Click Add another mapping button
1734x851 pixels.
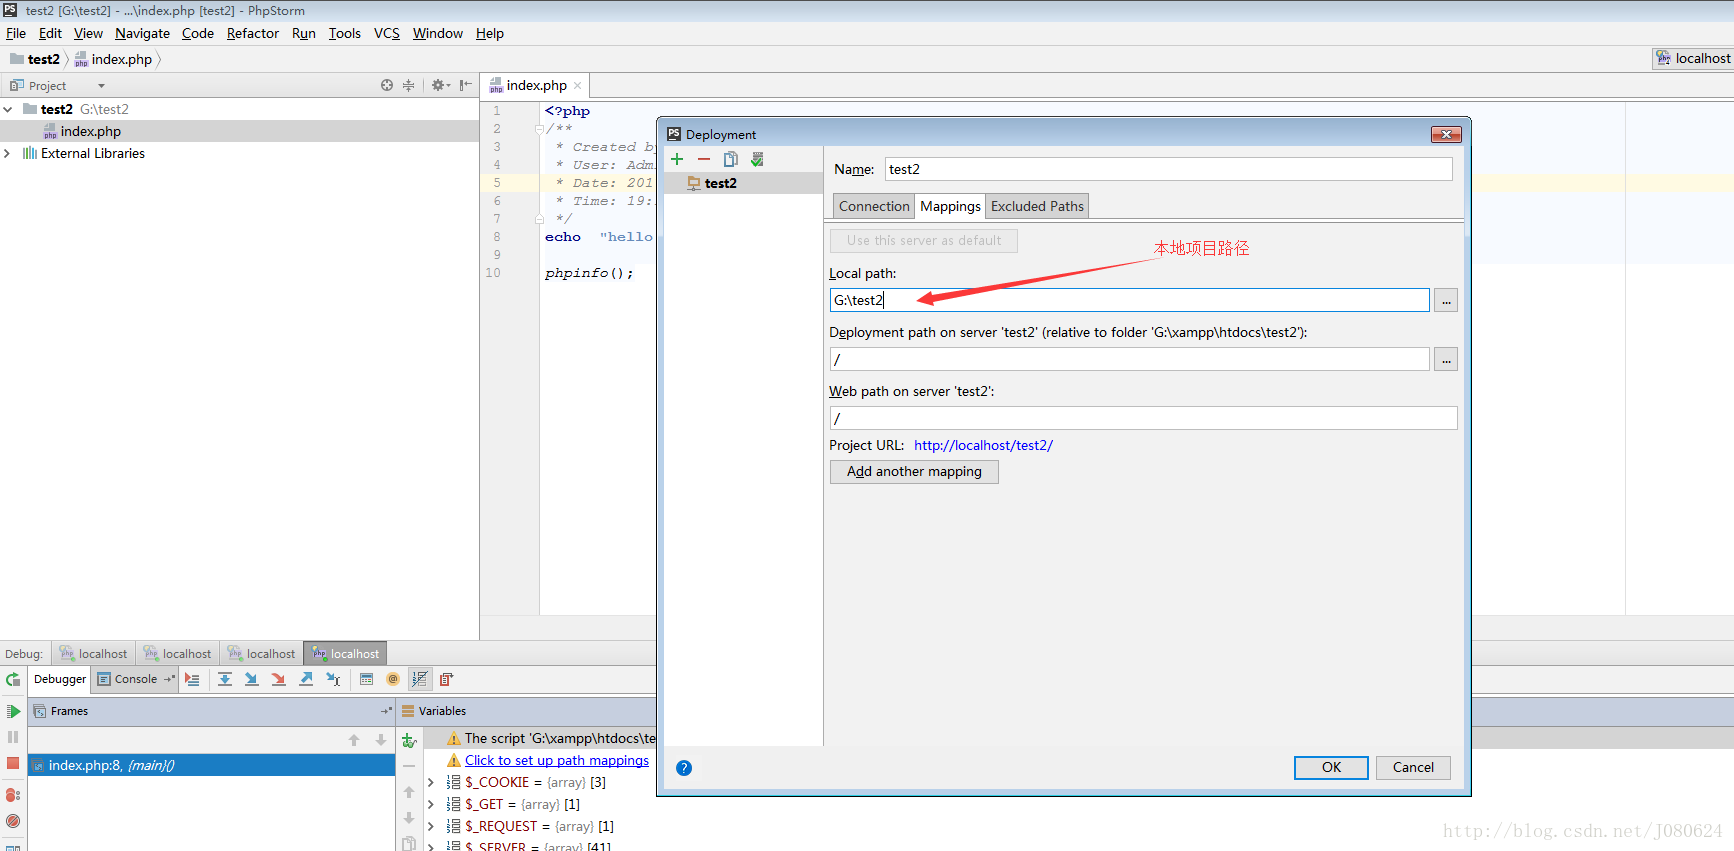914,472
